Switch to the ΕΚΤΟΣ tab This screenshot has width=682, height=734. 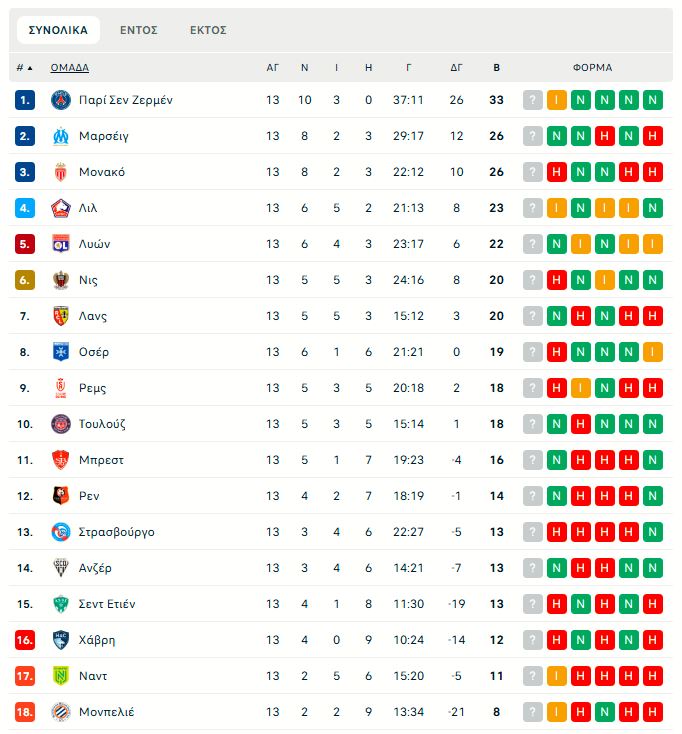pyautogui.click(x=208, y=30)
